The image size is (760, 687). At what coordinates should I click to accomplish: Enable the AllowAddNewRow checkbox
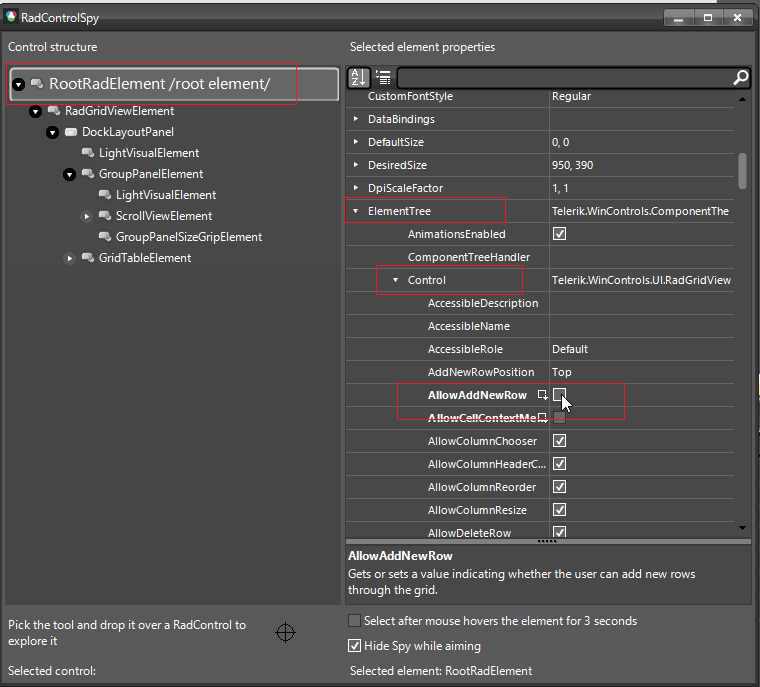(x=560, y=395)
